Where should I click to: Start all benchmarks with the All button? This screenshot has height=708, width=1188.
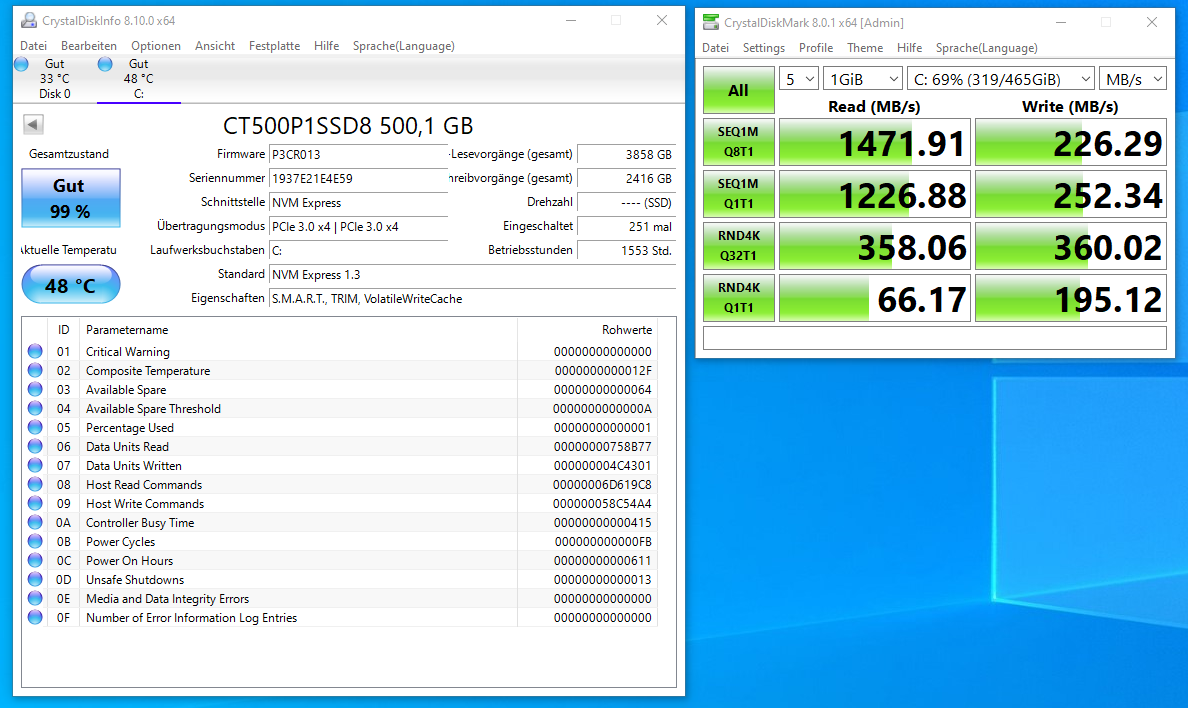pyautogui.click(x=739, y=90)
